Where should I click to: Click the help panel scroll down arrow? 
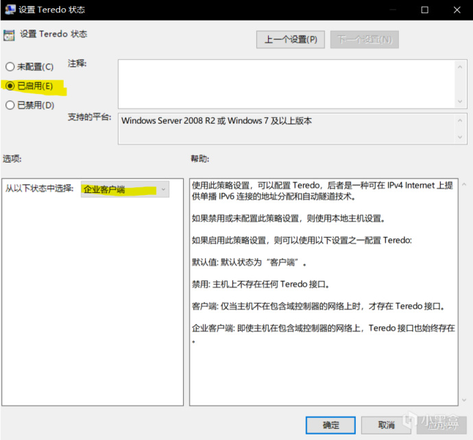coord(464,400)
